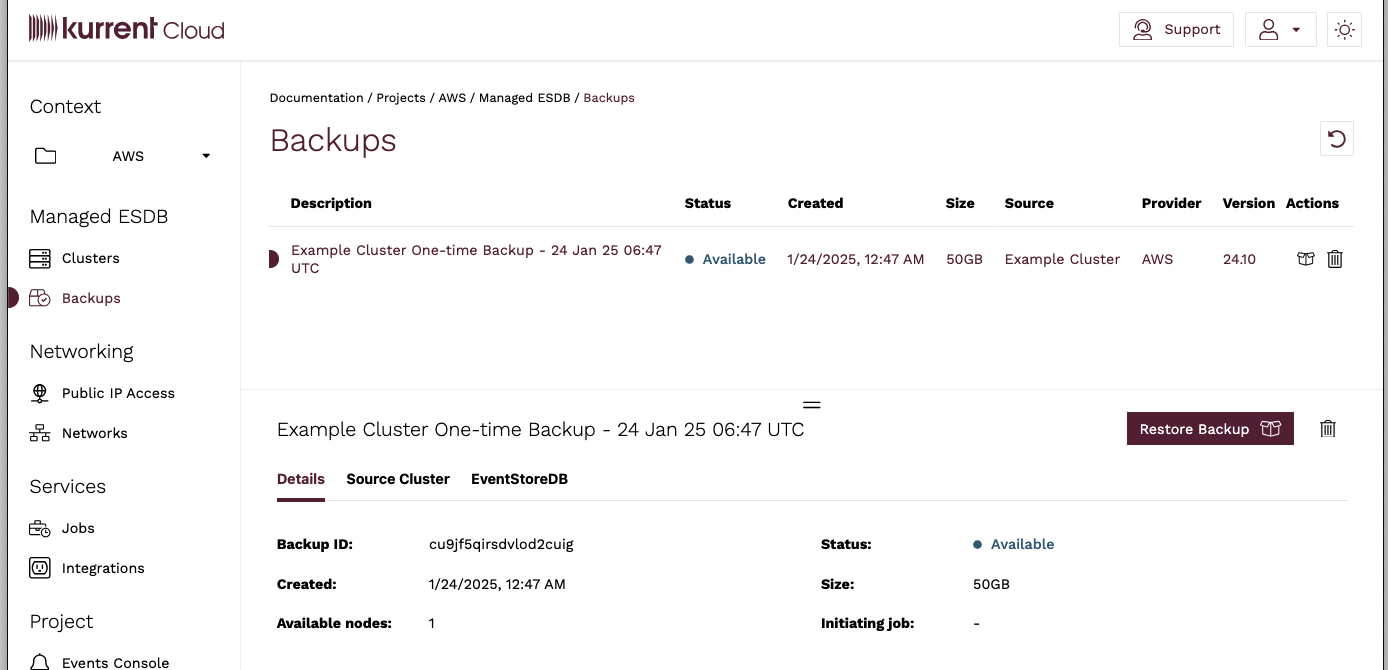1388x670 pixels.
Task: Click the refresh backups list icon
Action: click(1337, 139)
